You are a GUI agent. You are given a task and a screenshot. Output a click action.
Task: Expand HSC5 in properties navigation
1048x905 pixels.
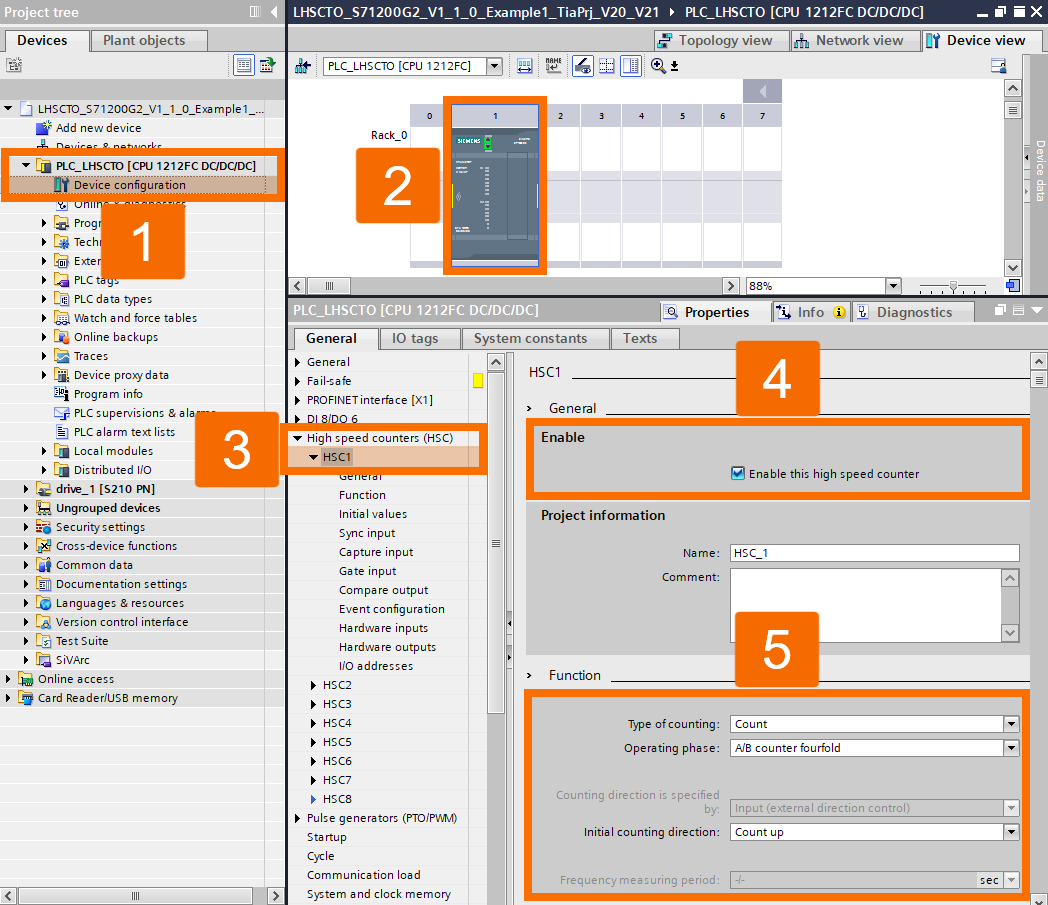313,742
